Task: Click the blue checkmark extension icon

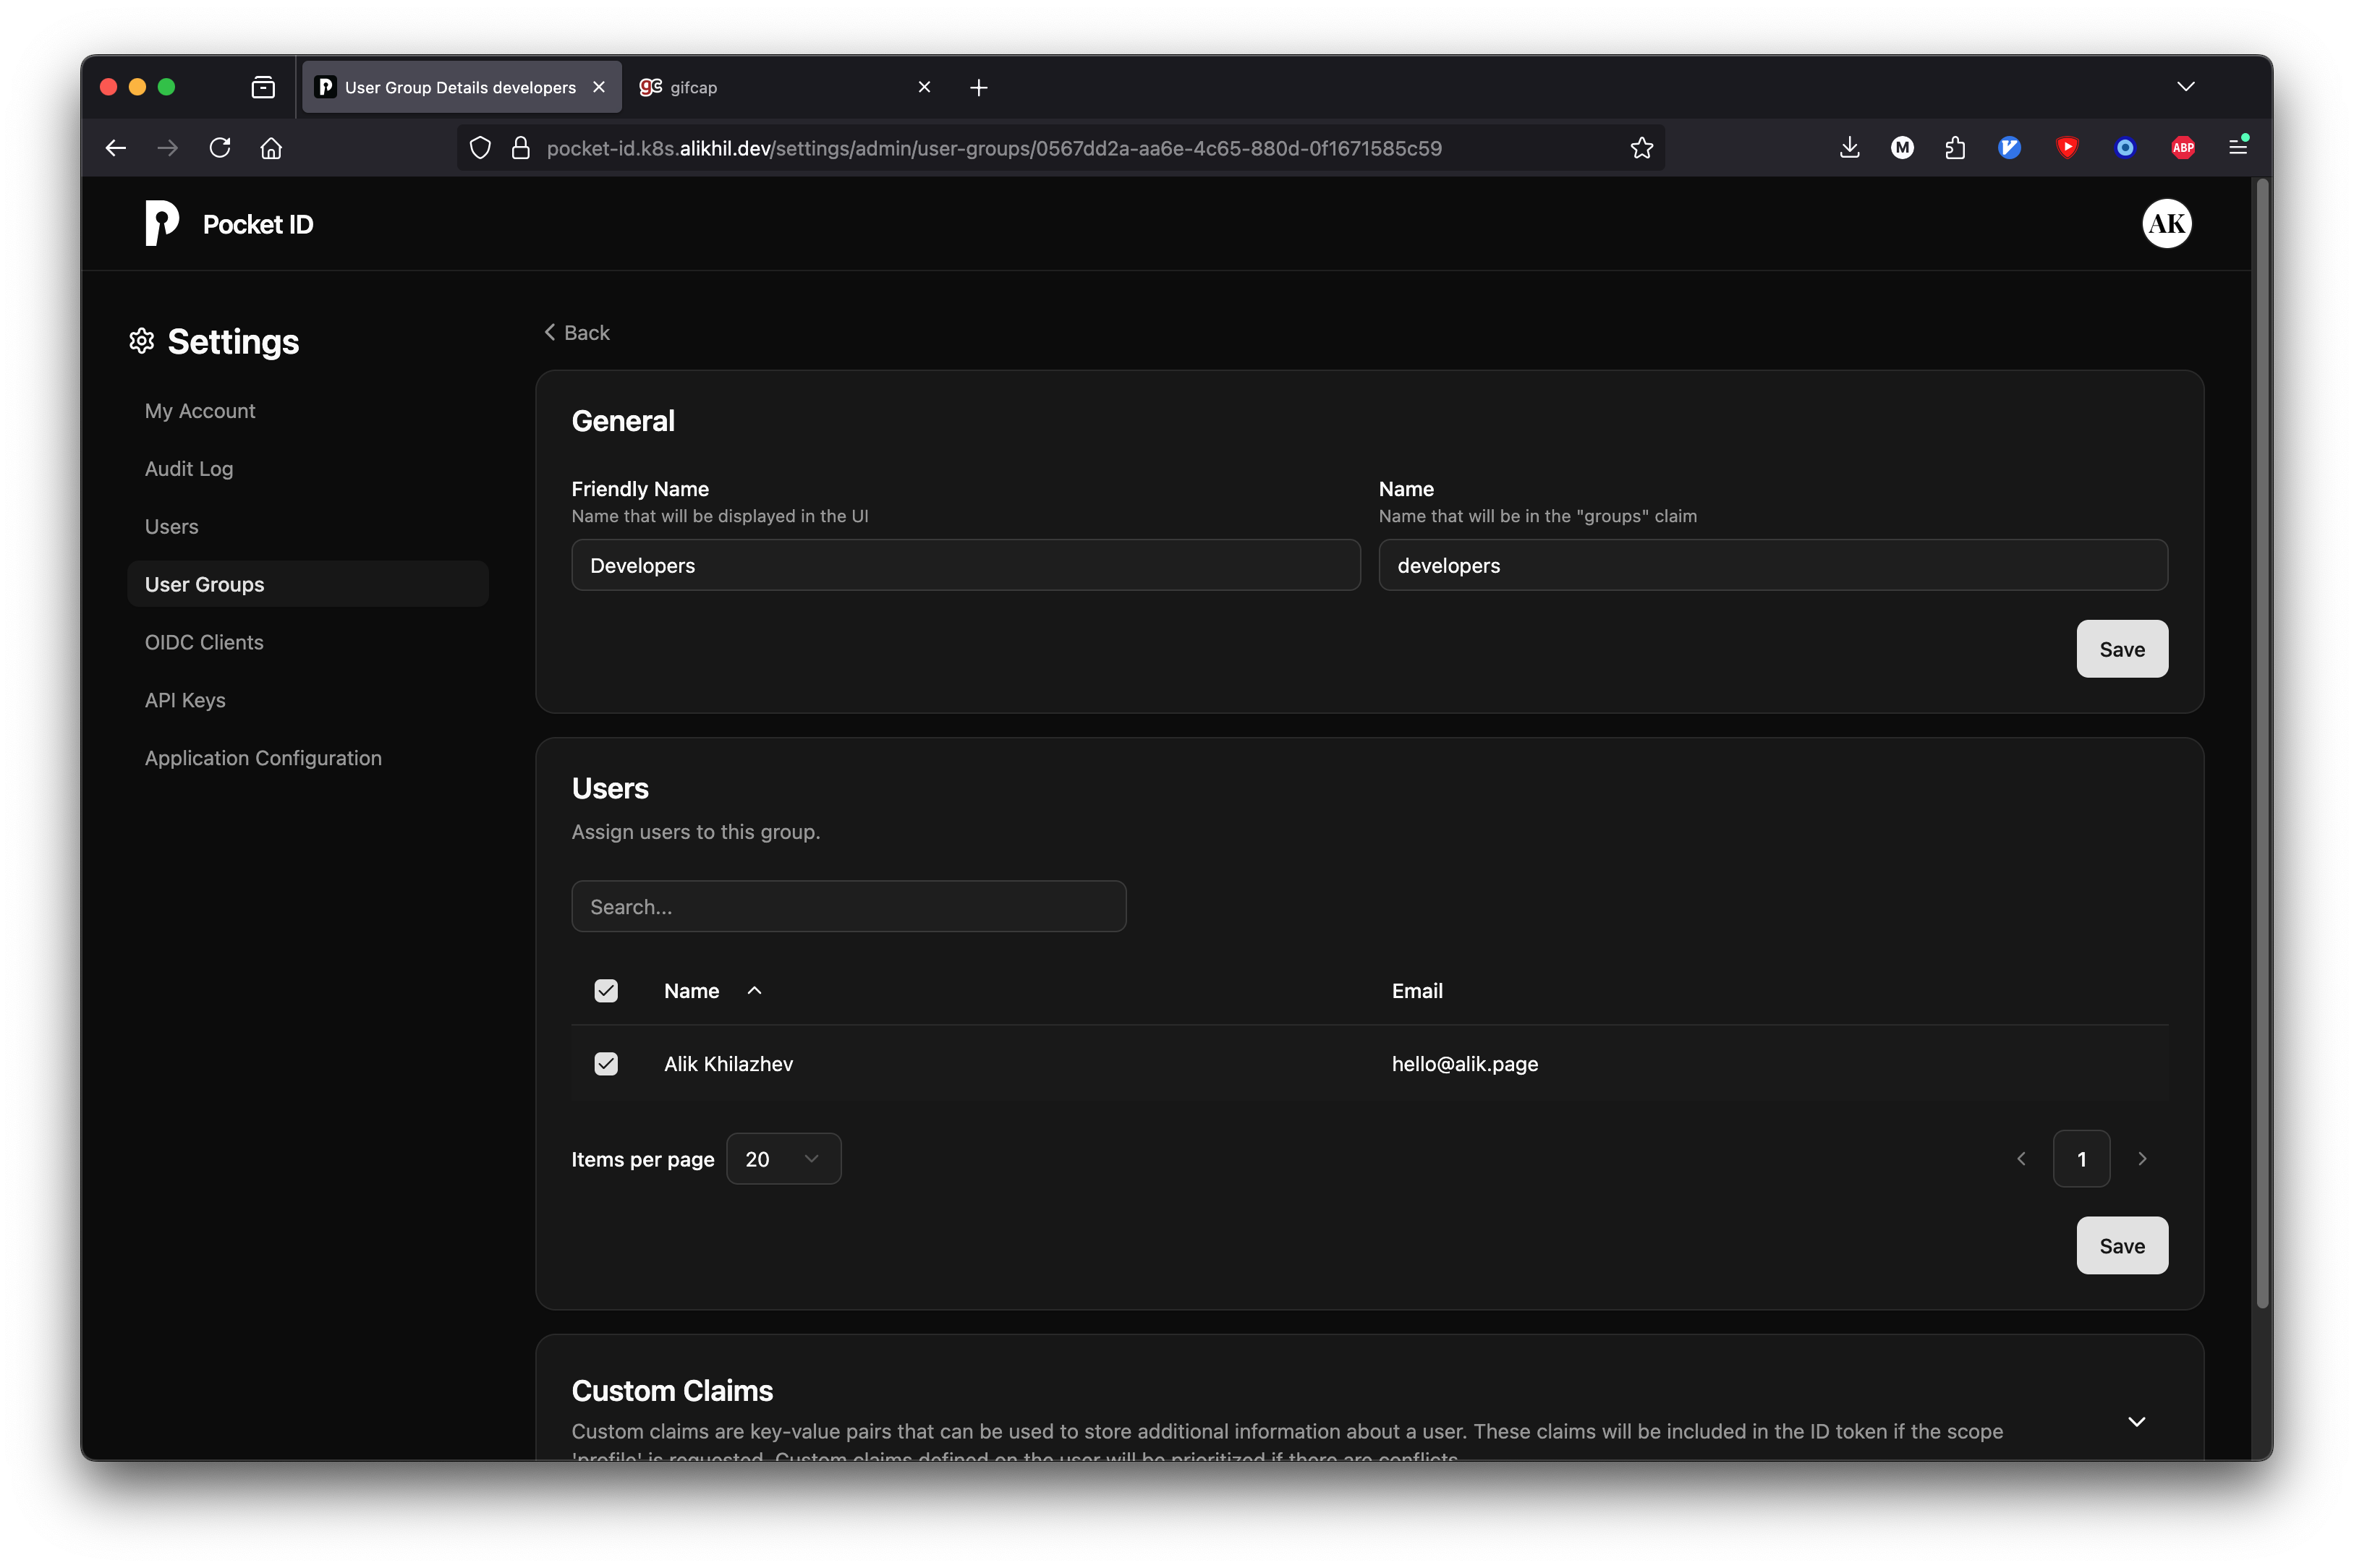Action: [2009, 148]
